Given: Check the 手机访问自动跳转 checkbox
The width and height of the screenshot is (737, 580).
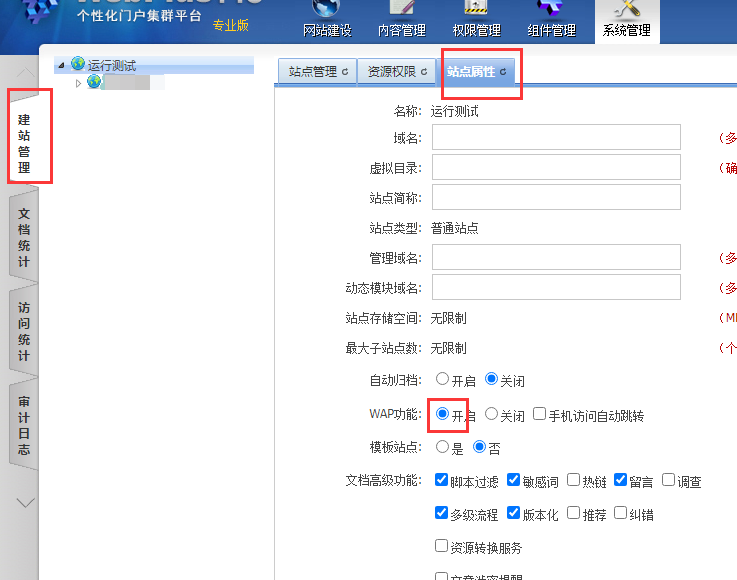Looking at the screenshot, I should [x=540, y=414].
